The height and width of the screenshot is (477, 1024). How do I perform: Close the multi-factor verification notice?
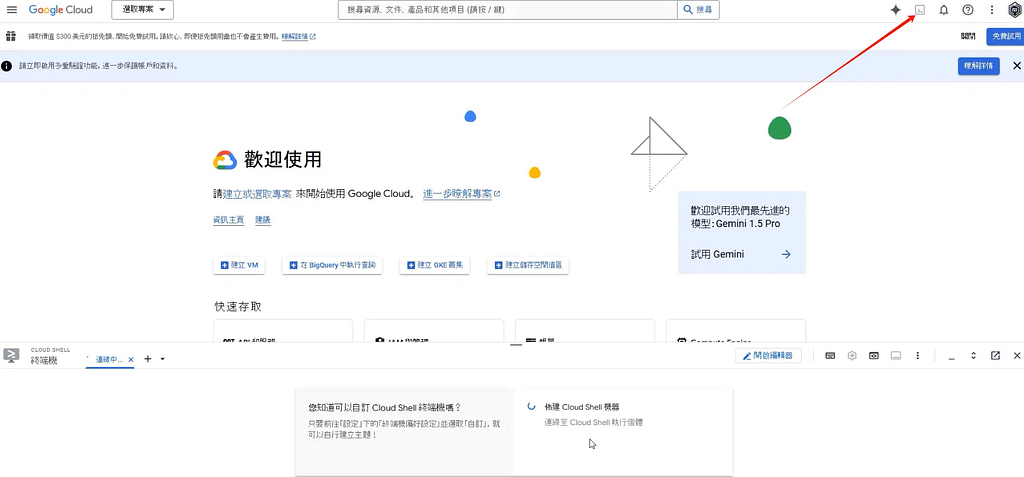1016,66
